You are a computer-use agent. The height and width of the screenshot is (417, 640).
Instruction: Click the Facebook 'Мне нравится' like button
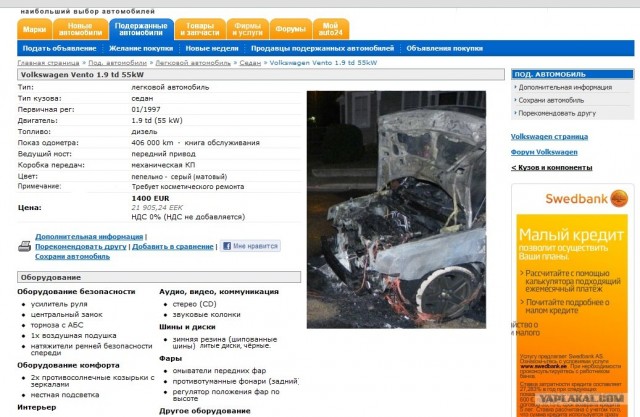pyautogui.click(x=250, y=246)
